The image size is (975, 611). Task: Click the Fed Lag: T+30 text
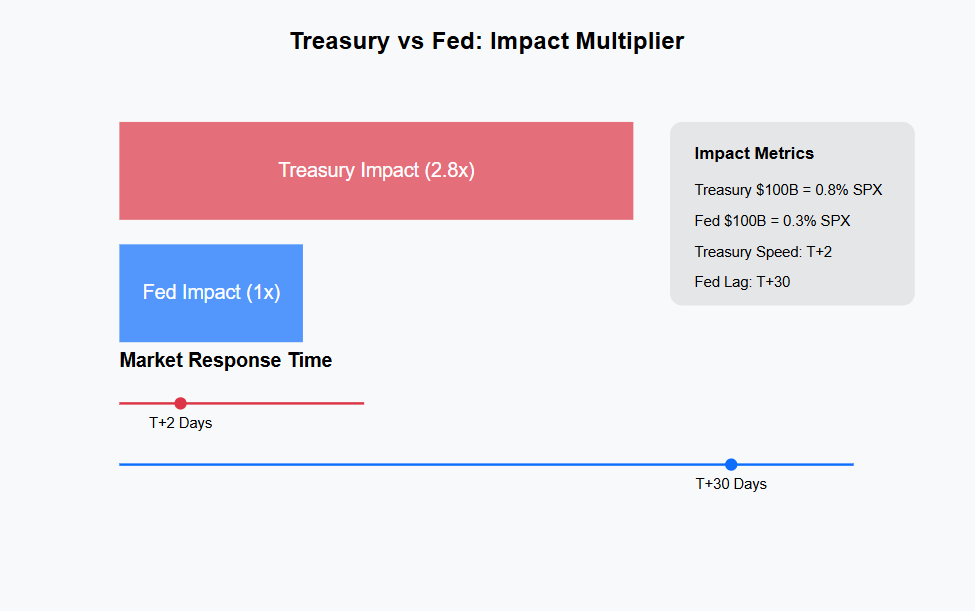pos(742,282)
